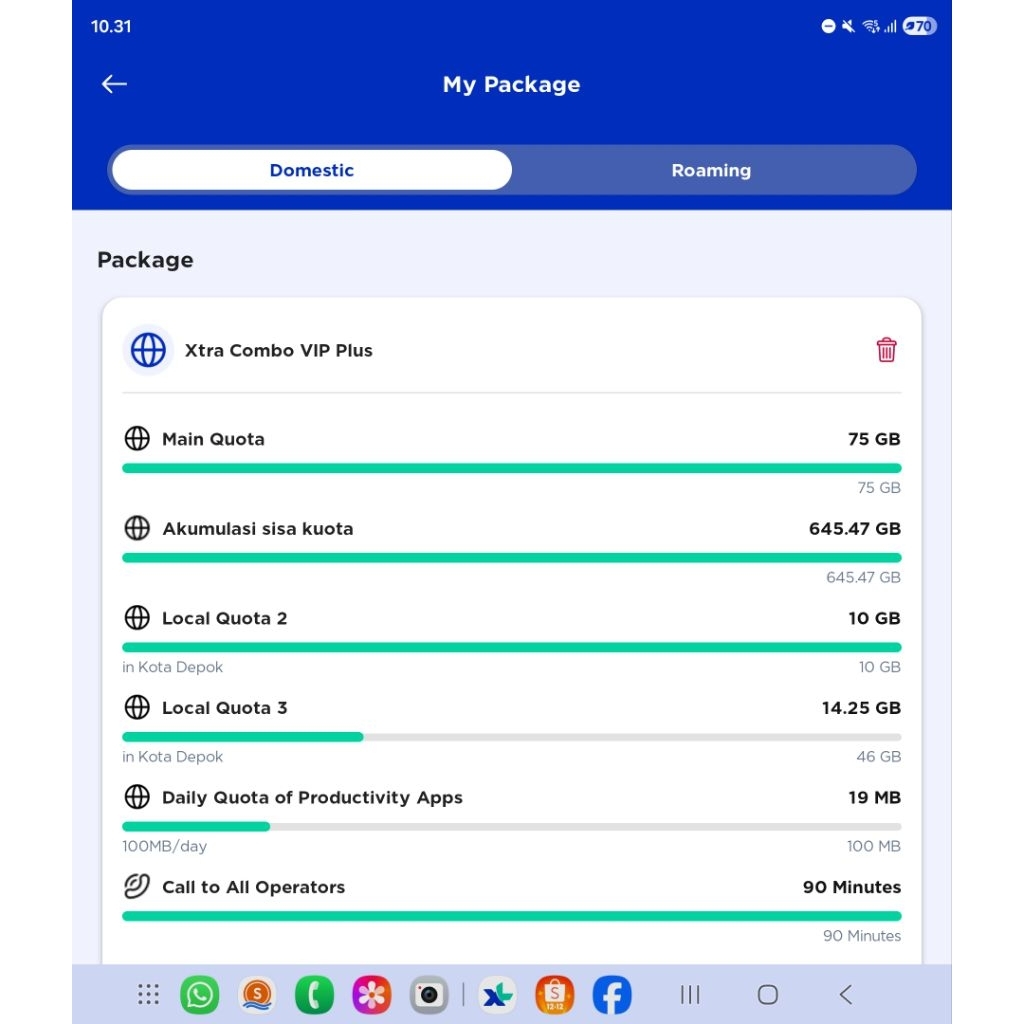Tap the globe icon beside Xtra Combo VIP Plus

pos(148,350)
